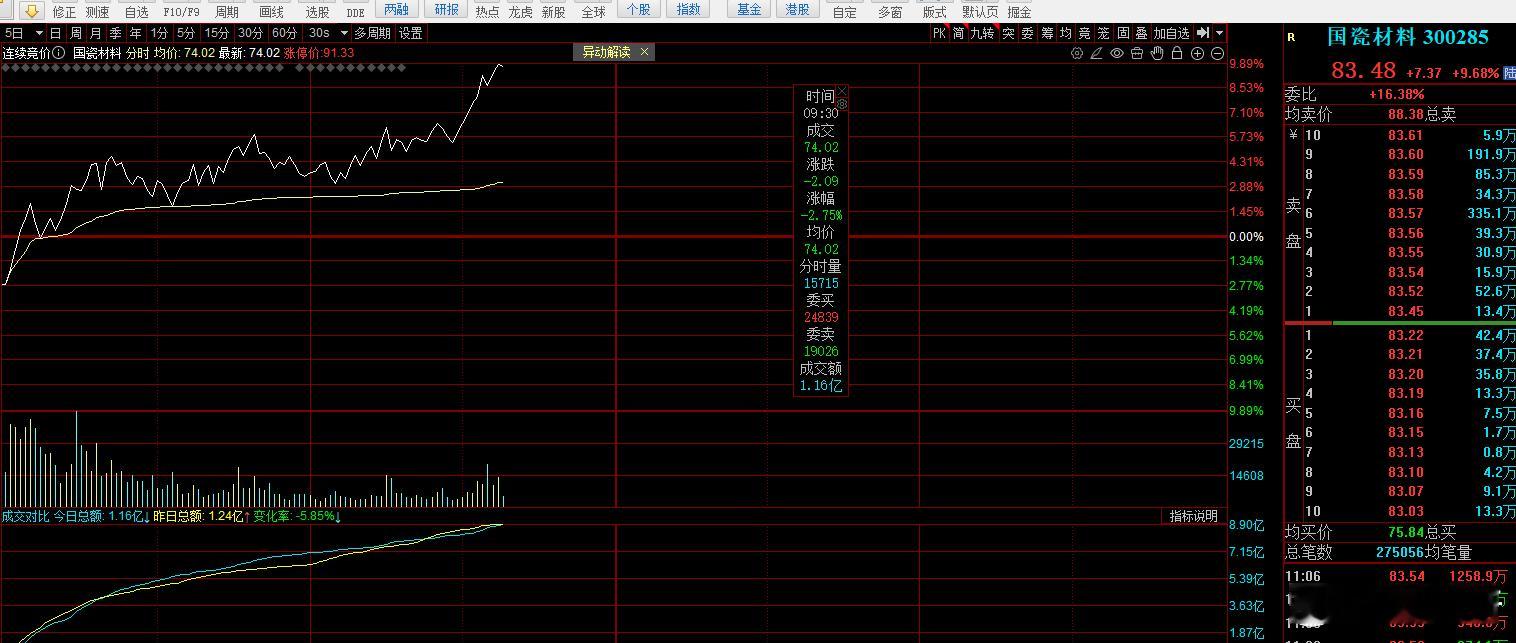Image resolution: width=1516 pixels, height=643 pixels.
Task: Add stock via 加自选 button
Action: (x=1172, y=33)
